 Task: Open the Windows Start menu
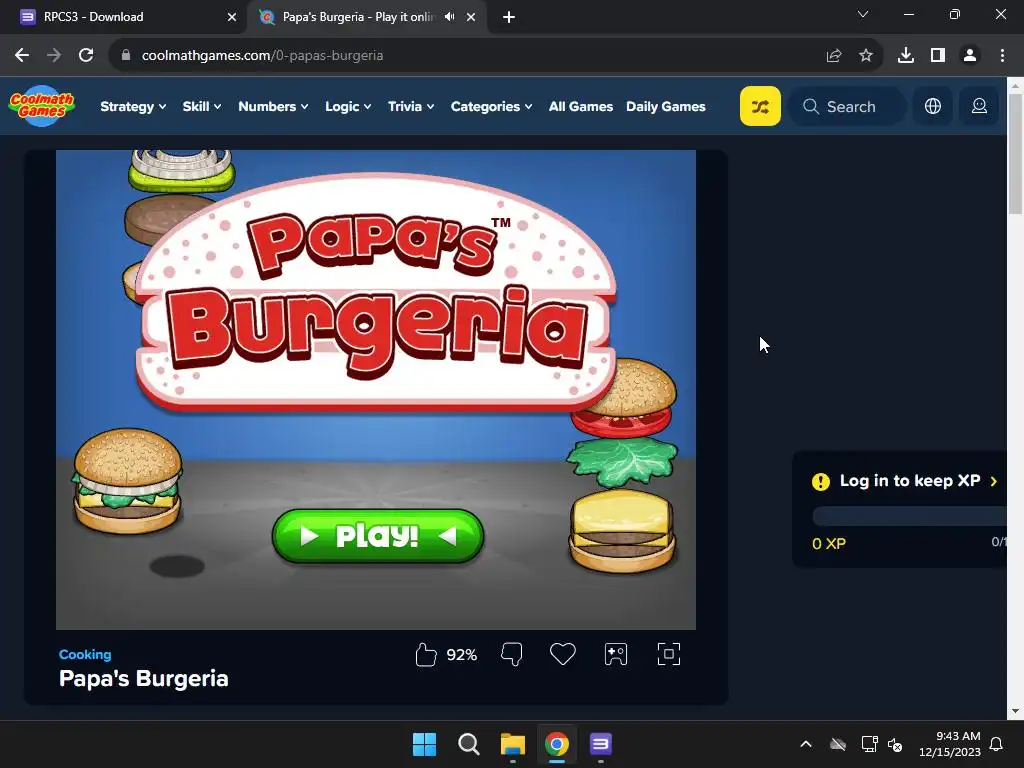(x=424, y=744)
